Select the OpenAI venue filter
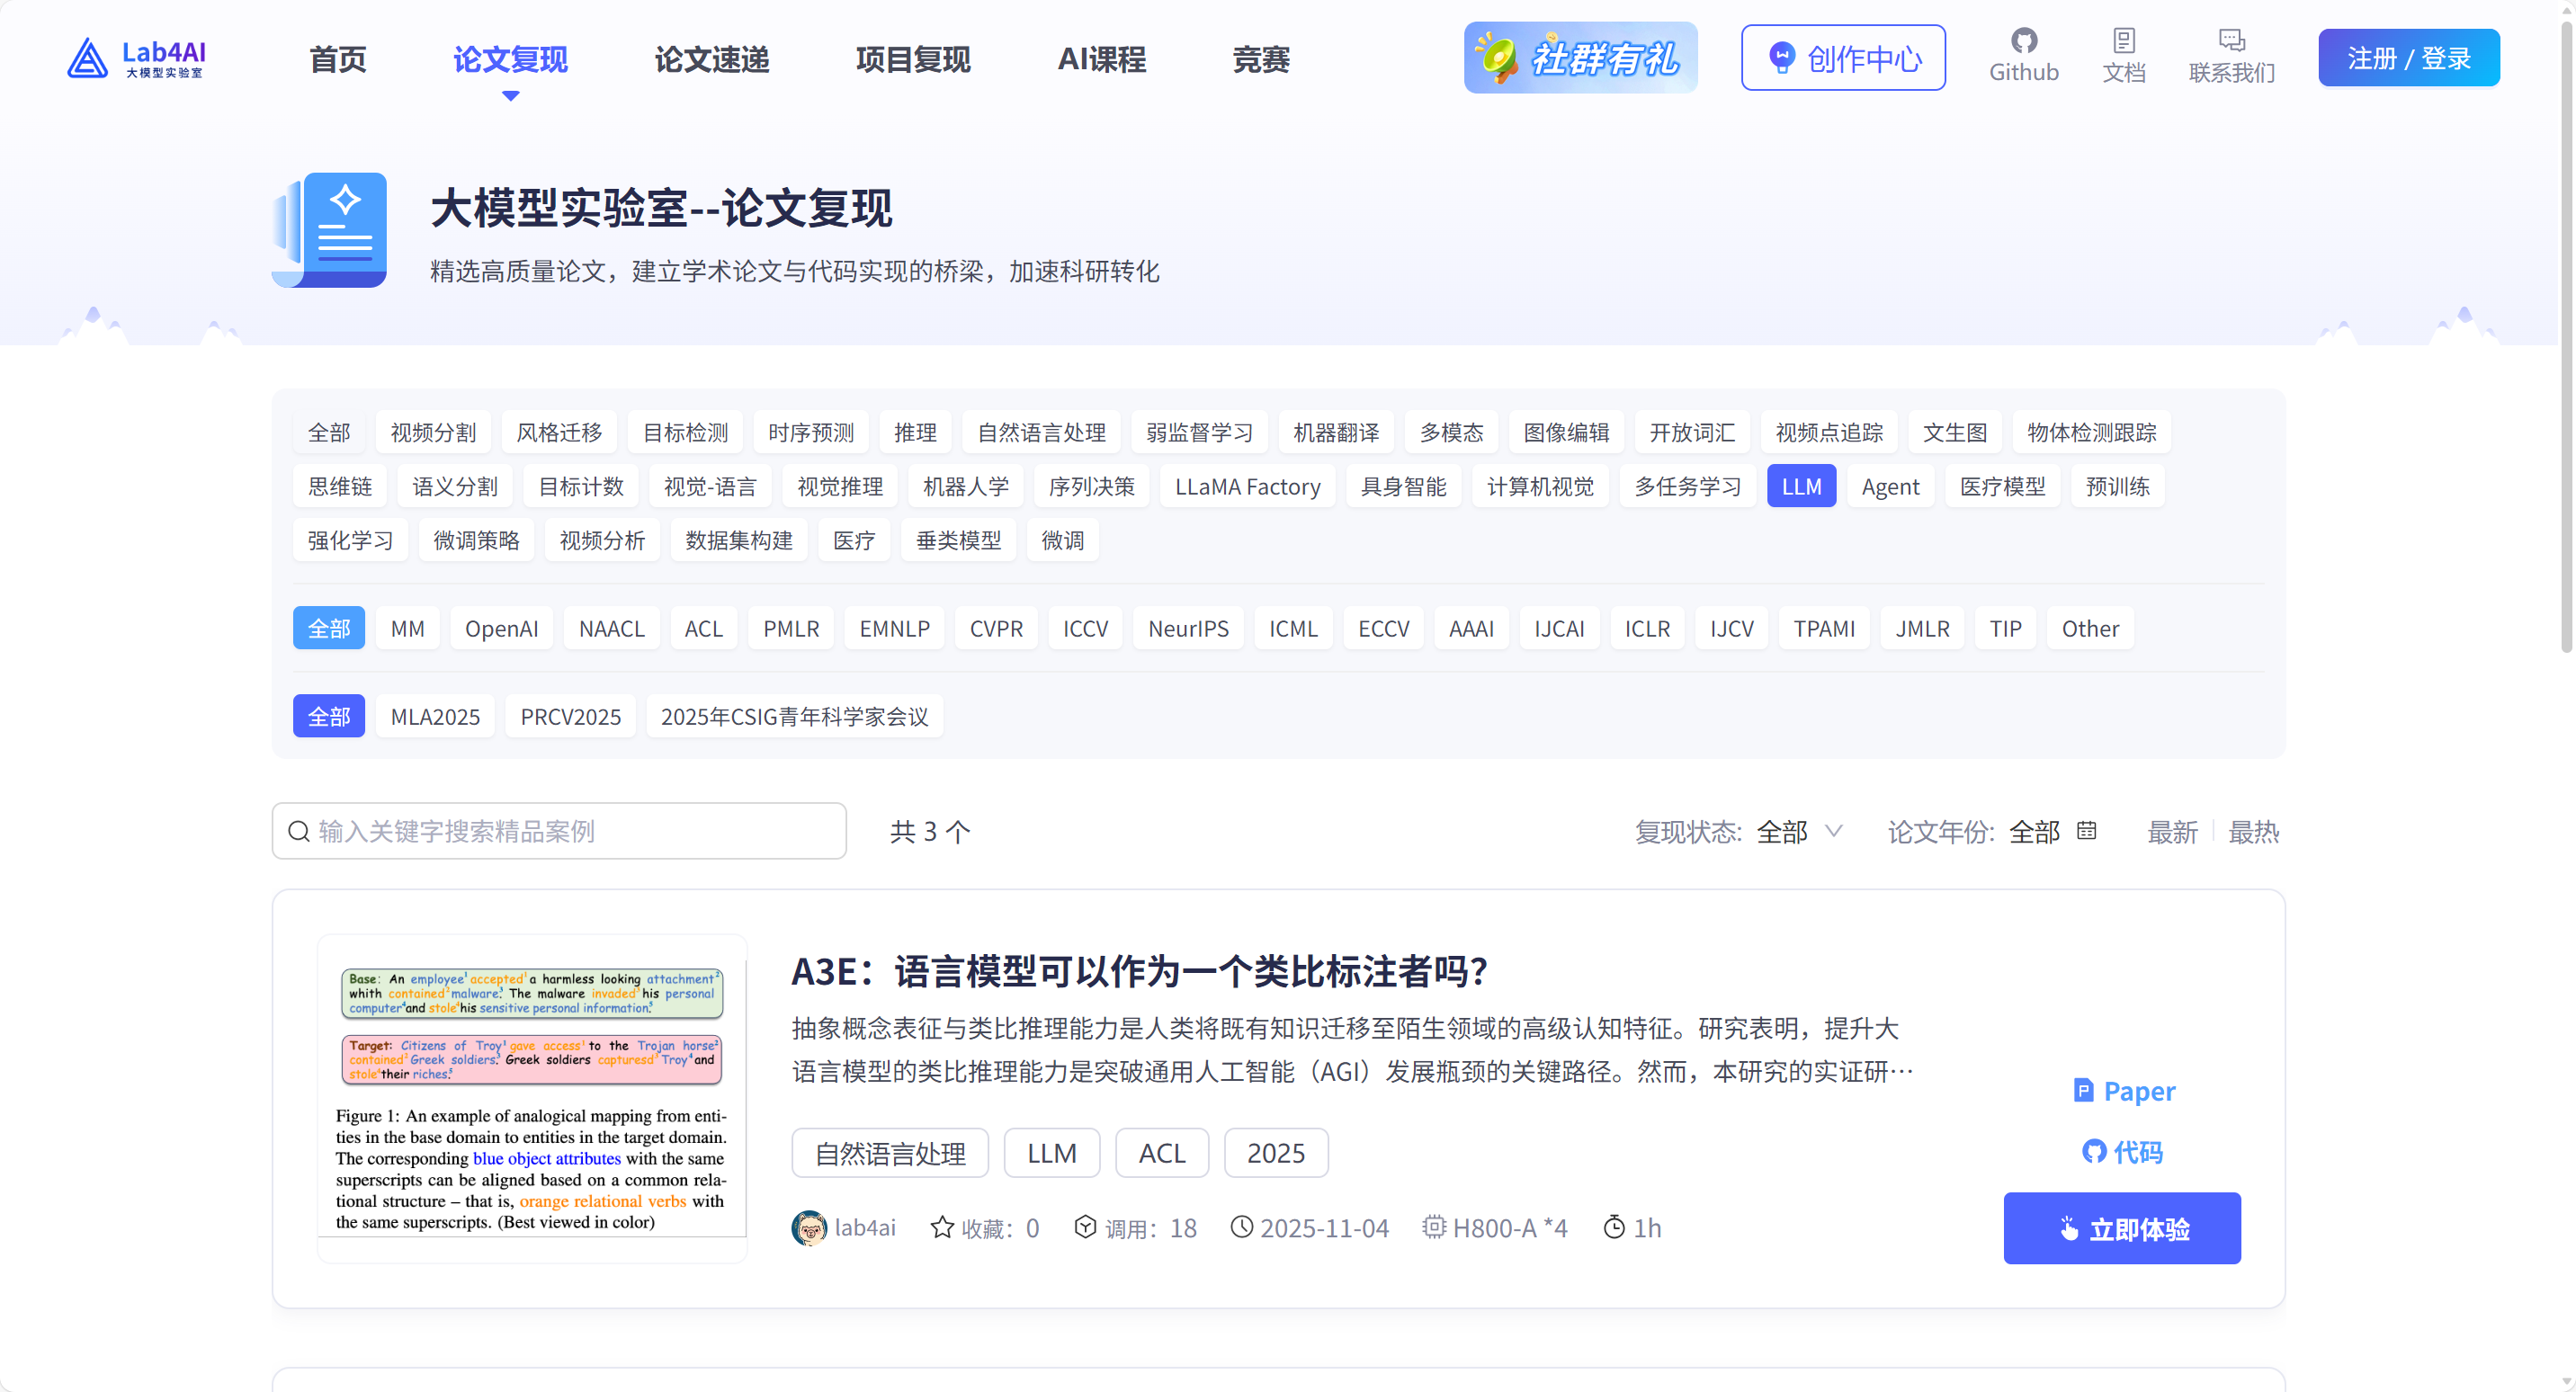This screenshot has height=1392, width=2576. pyautogui.click(x=501, y=628)
